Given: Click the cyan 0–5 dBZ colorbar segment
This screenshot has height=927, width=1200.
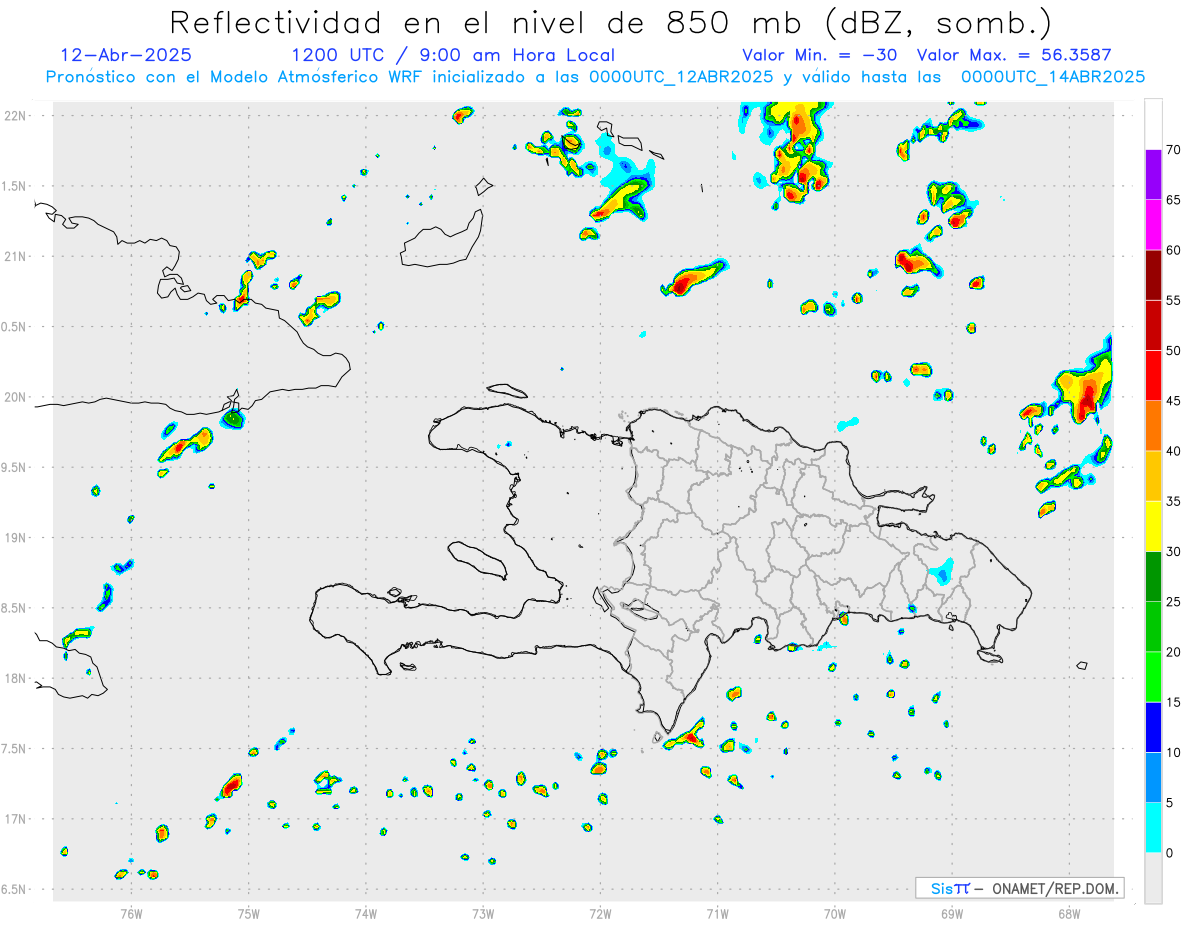Looking at the screenshot, I should point(1153,828).
